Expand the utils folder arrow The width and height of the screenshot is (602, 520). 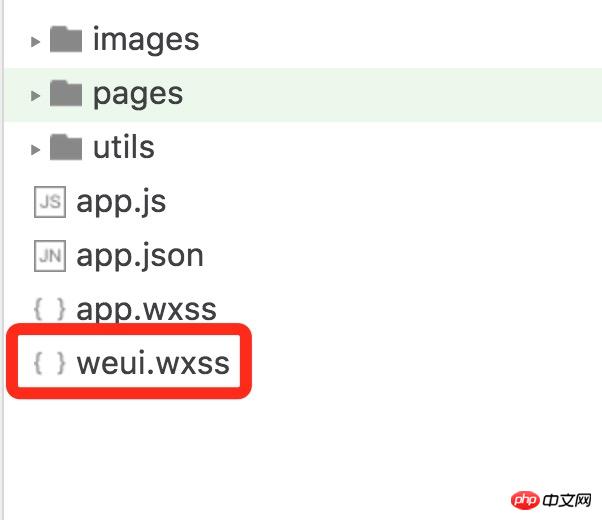[35, 149]
